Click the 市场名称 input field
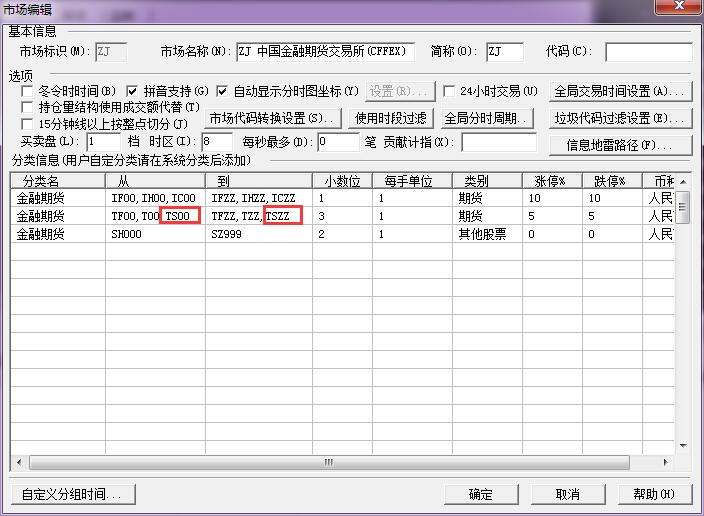Screen dimensions: 704x516 (x=340, y=52)
